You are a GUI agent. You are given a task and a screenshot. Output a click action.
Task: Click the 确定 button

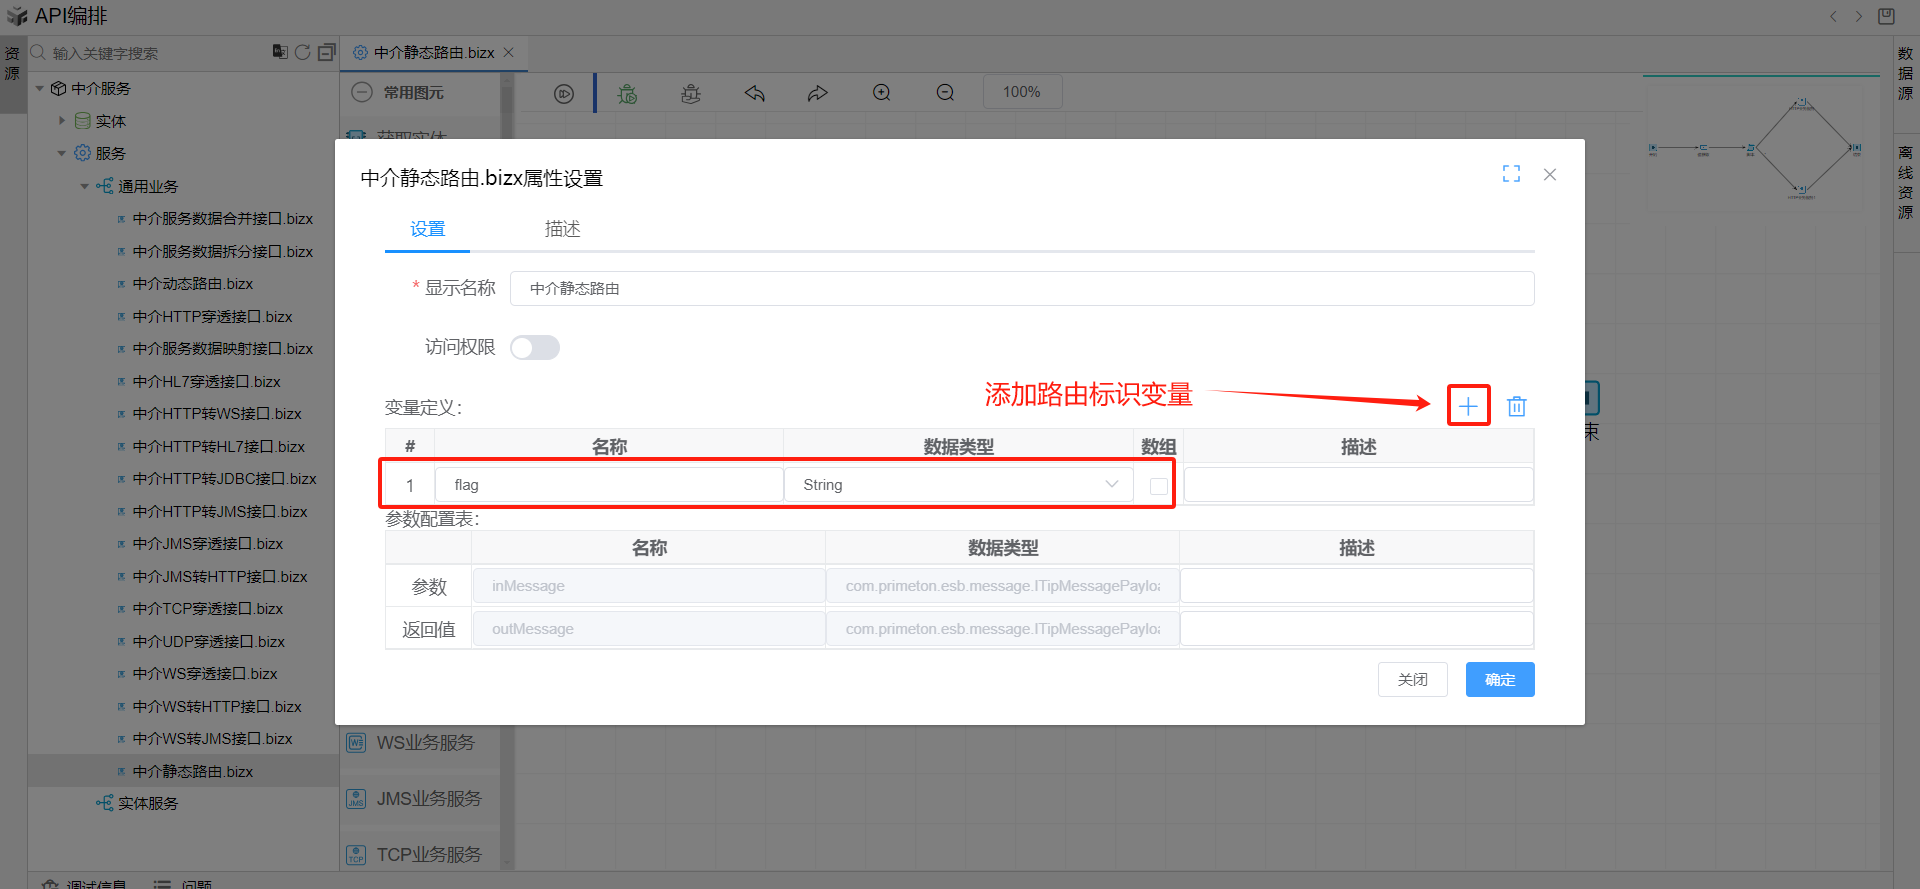pyautogui.click(x=1499, y=680)
